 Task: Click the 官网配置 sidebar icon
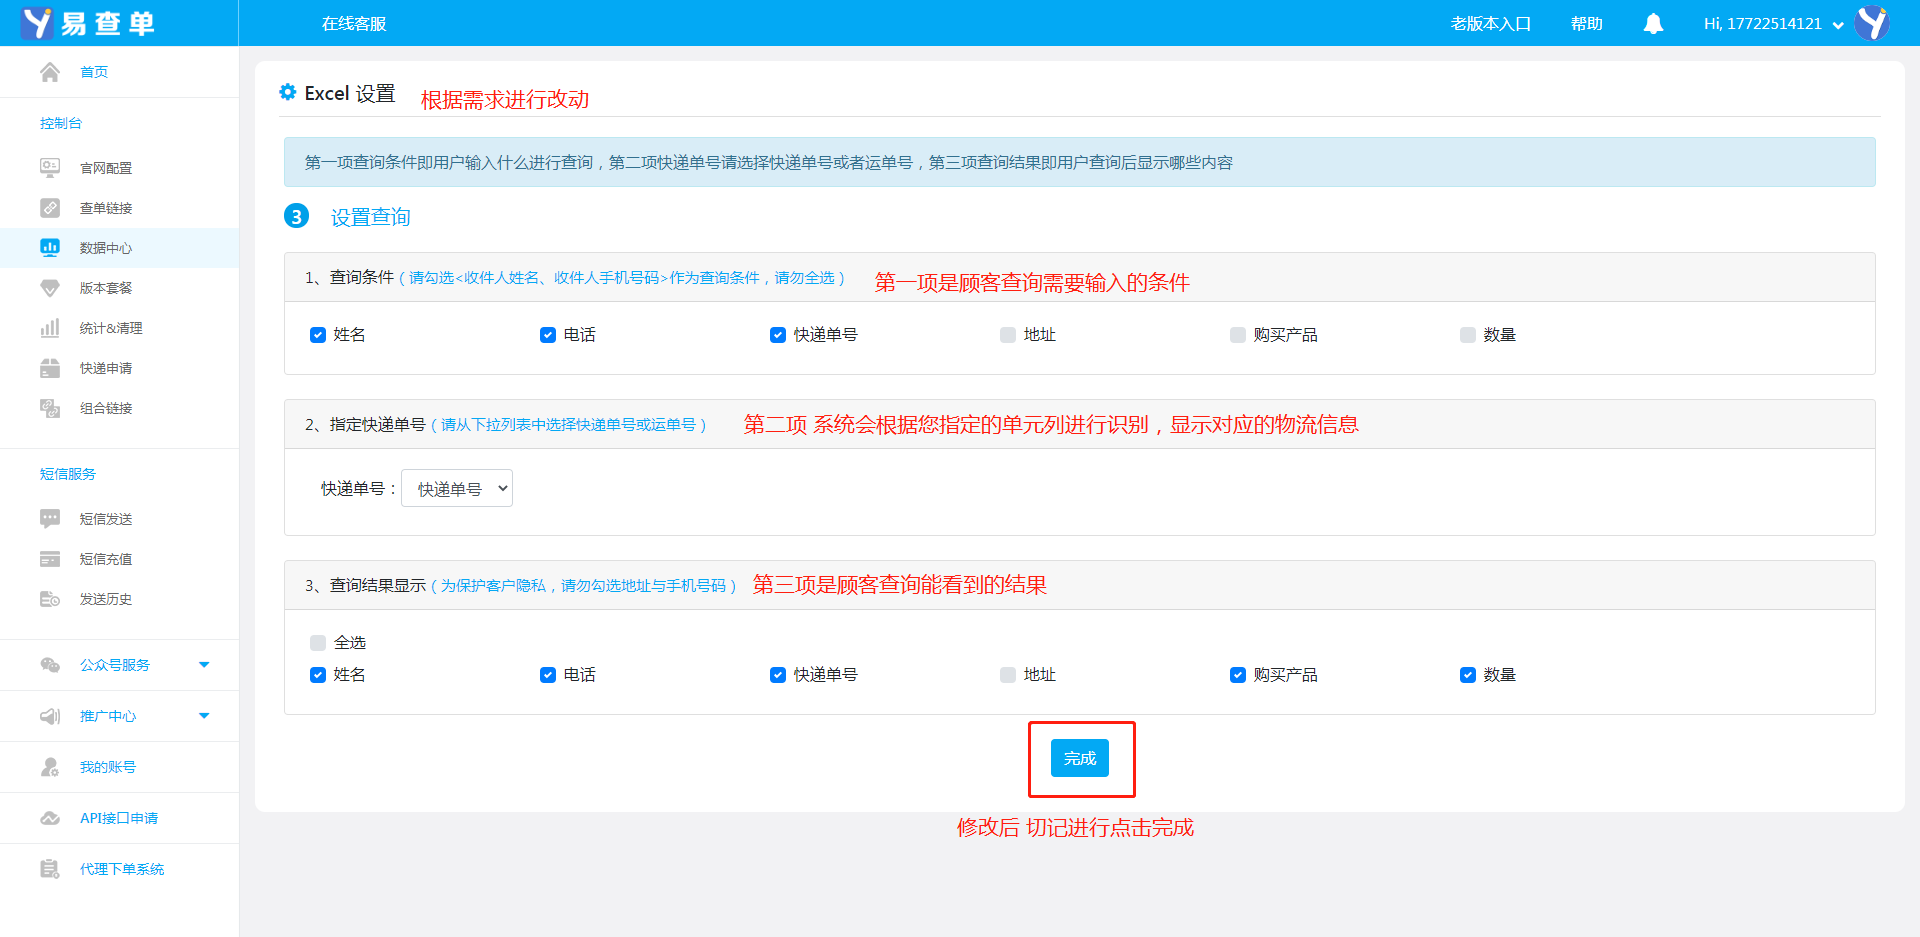[x=50, y=168]
